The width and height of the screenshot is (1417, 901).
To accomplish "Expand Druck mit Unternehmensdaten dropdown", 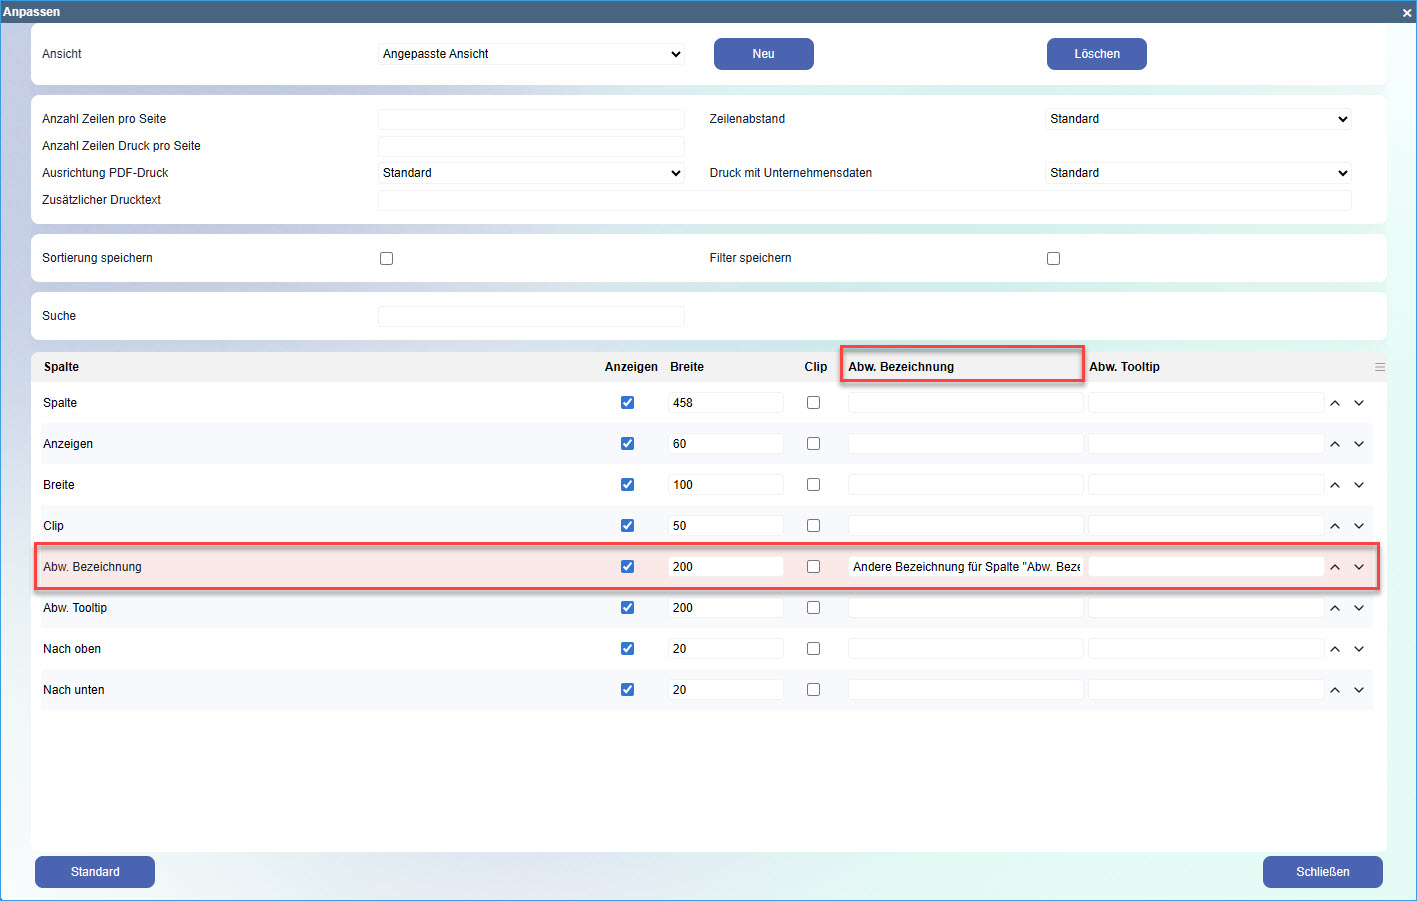I will [1198, 173].
